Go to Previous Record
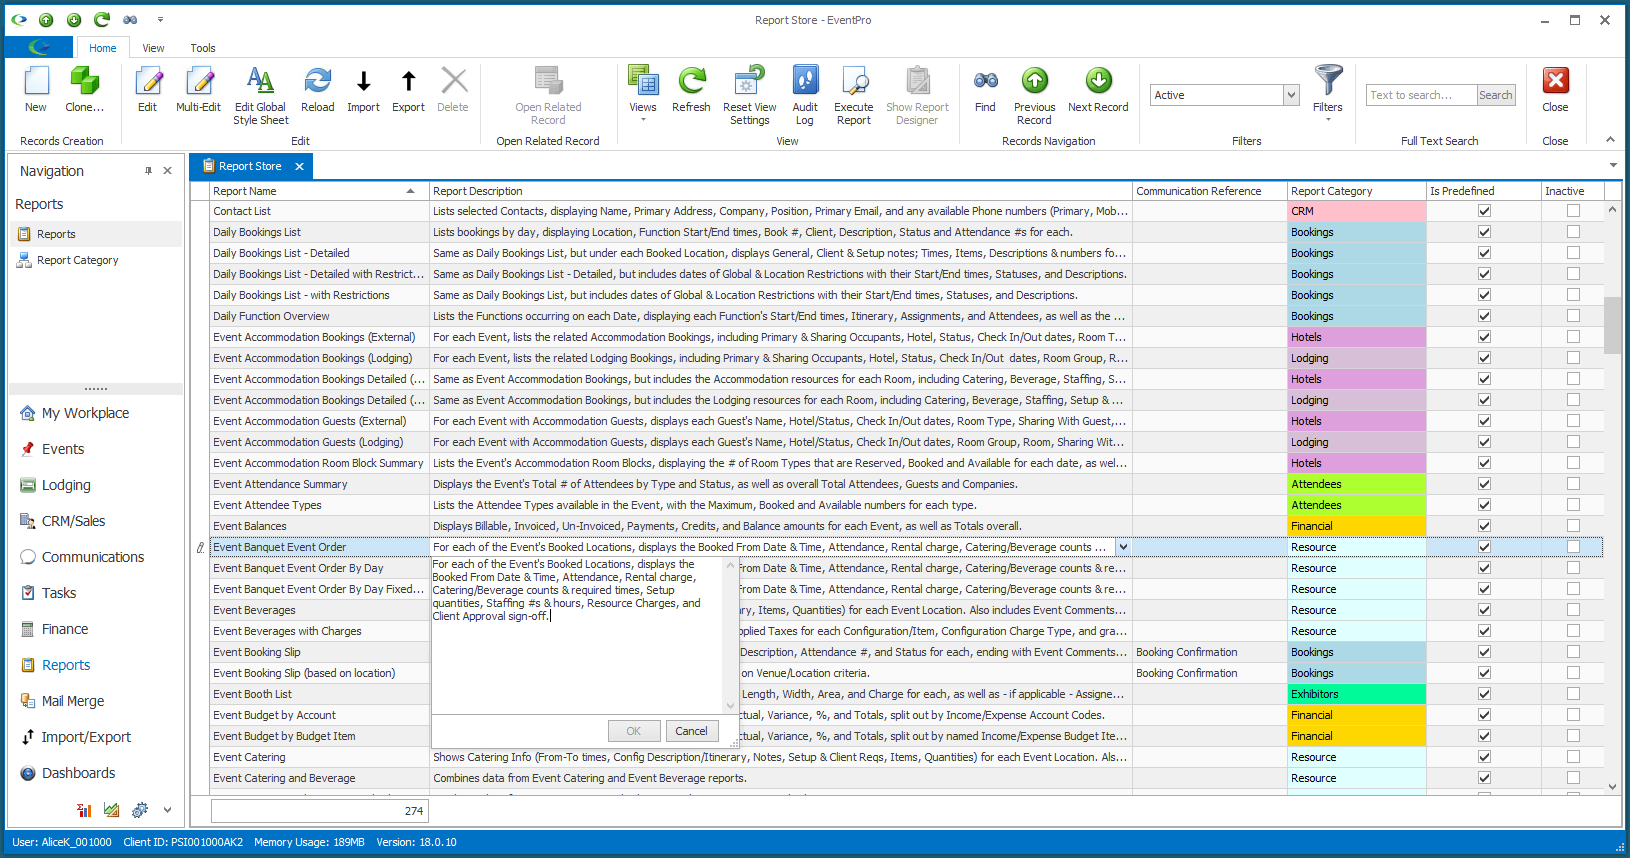 pos(1034,96)
